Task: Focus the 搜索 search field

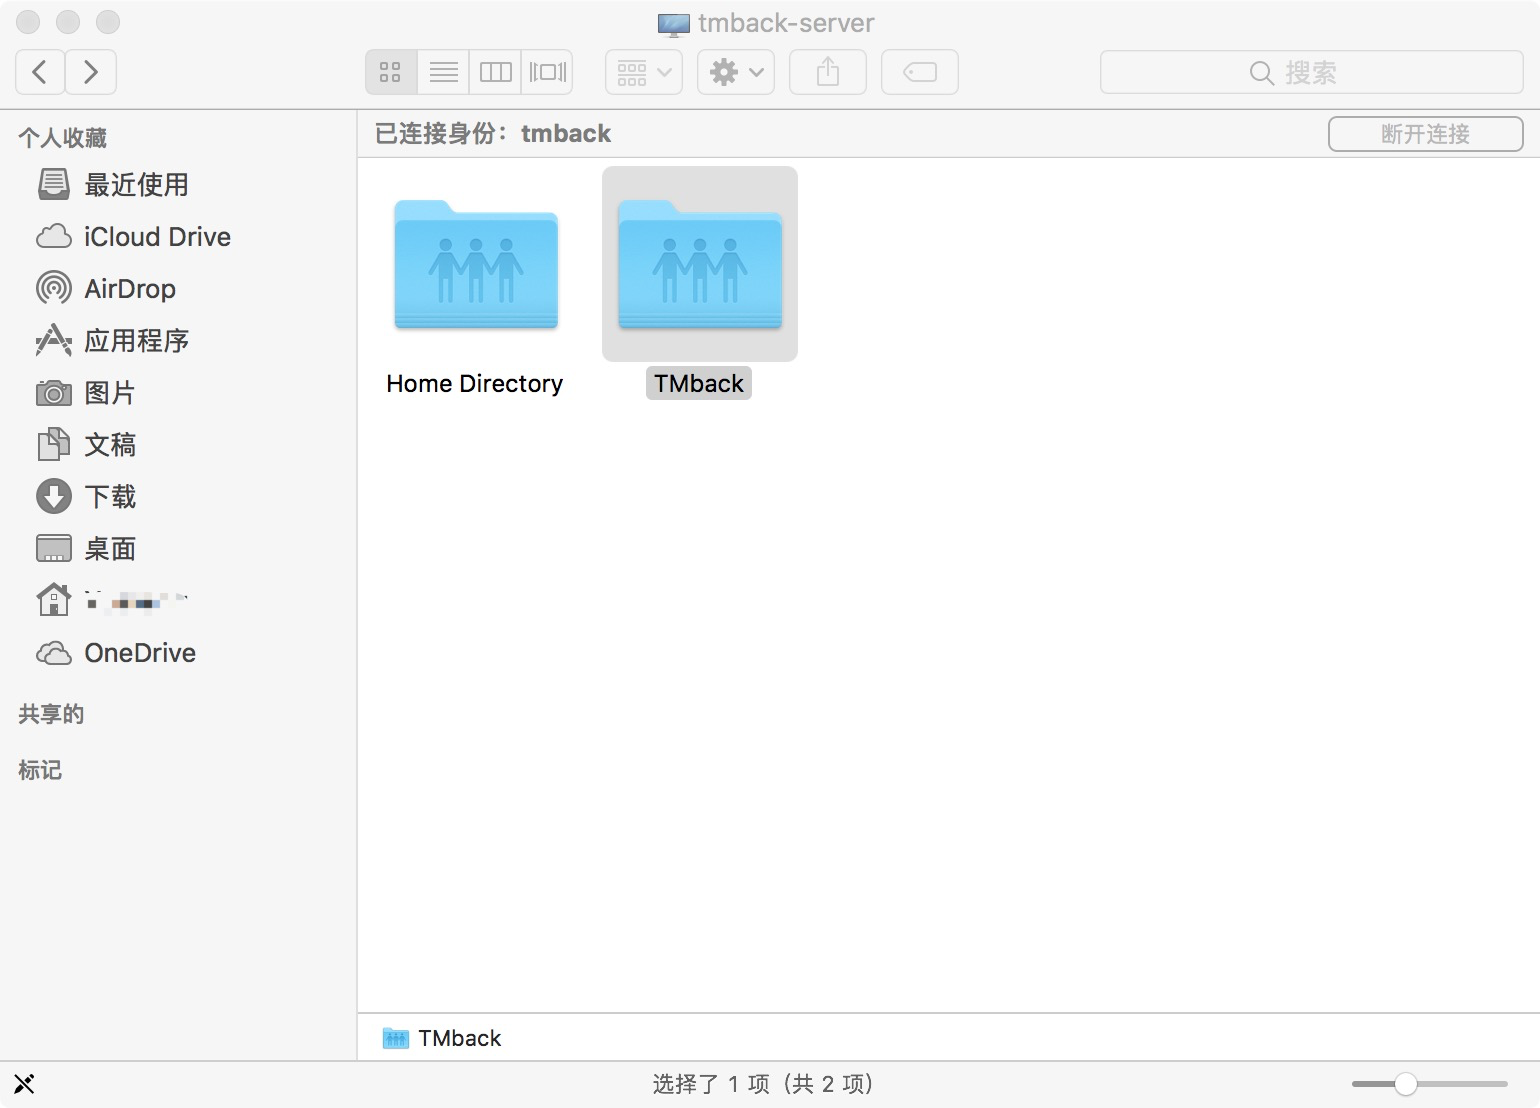Action: [x=1311, y=72]
